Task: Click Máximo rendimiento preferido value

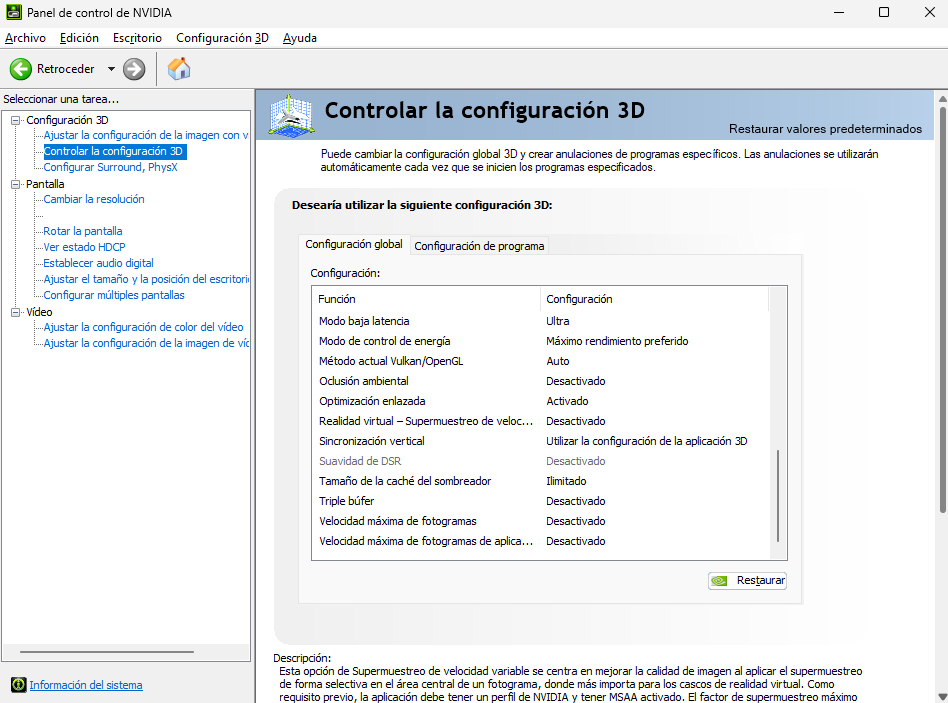Action: pos(617,341)
